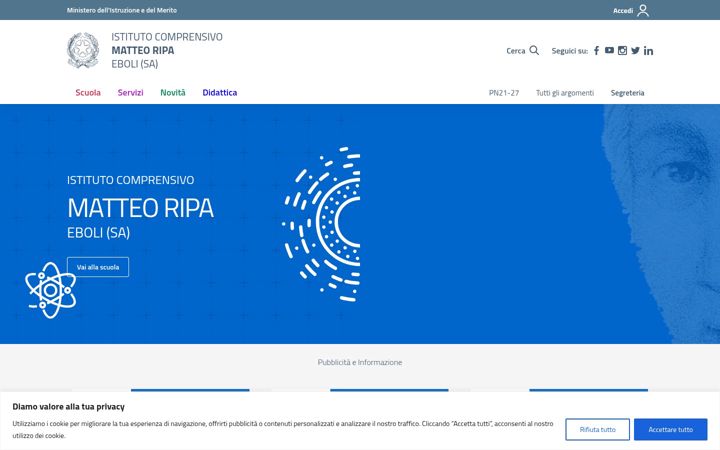Screen dimensions: 720x450
Task: Open the Twitter social icon
Action: pyautogui.click(x=635, y=51)
